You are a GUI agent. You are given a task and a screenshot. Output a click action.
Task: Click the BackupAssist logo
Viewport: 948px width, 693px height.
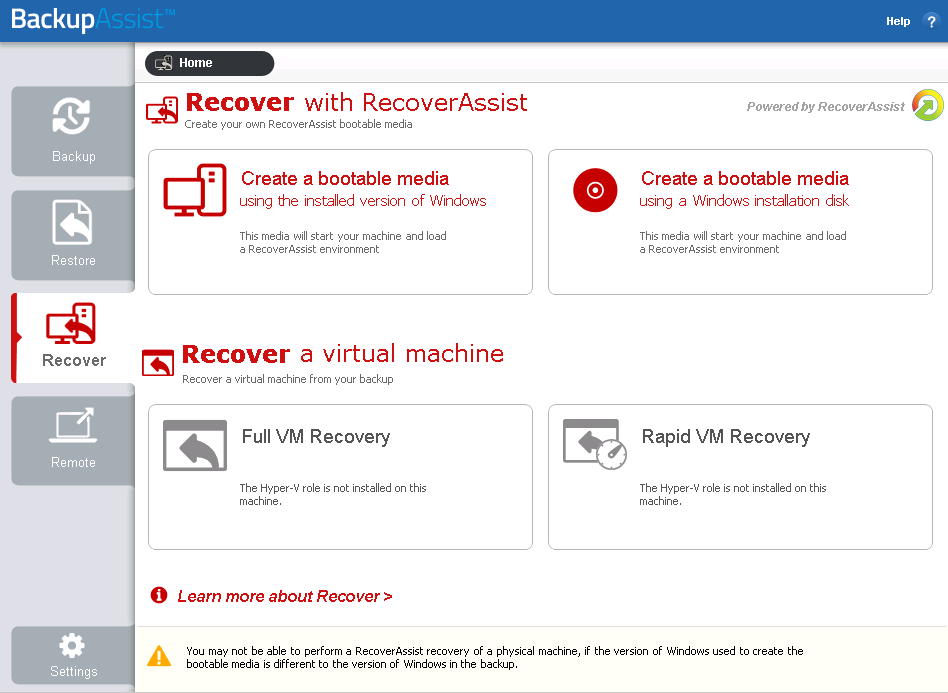[93, 19]
